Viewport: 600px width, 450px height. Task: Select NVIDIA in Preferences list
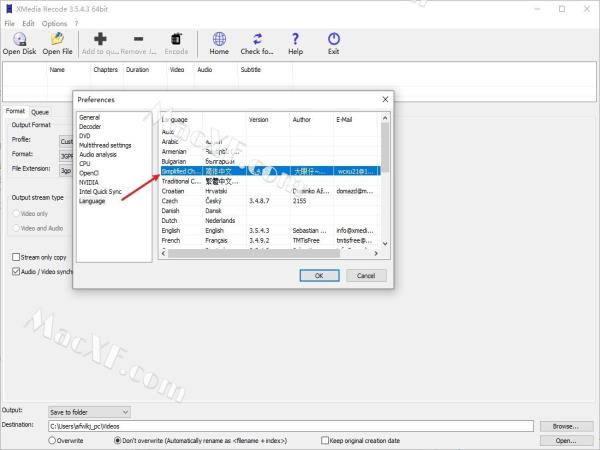pyautogui.click(x=89, y=183)
